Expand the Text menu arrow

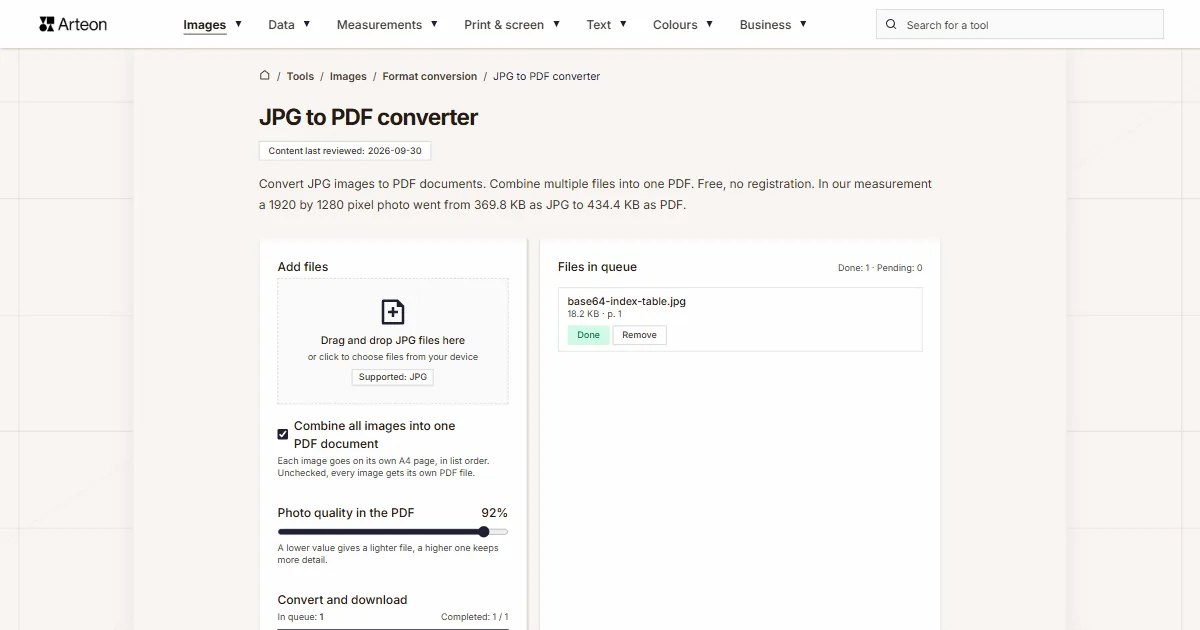coord(623,24)
